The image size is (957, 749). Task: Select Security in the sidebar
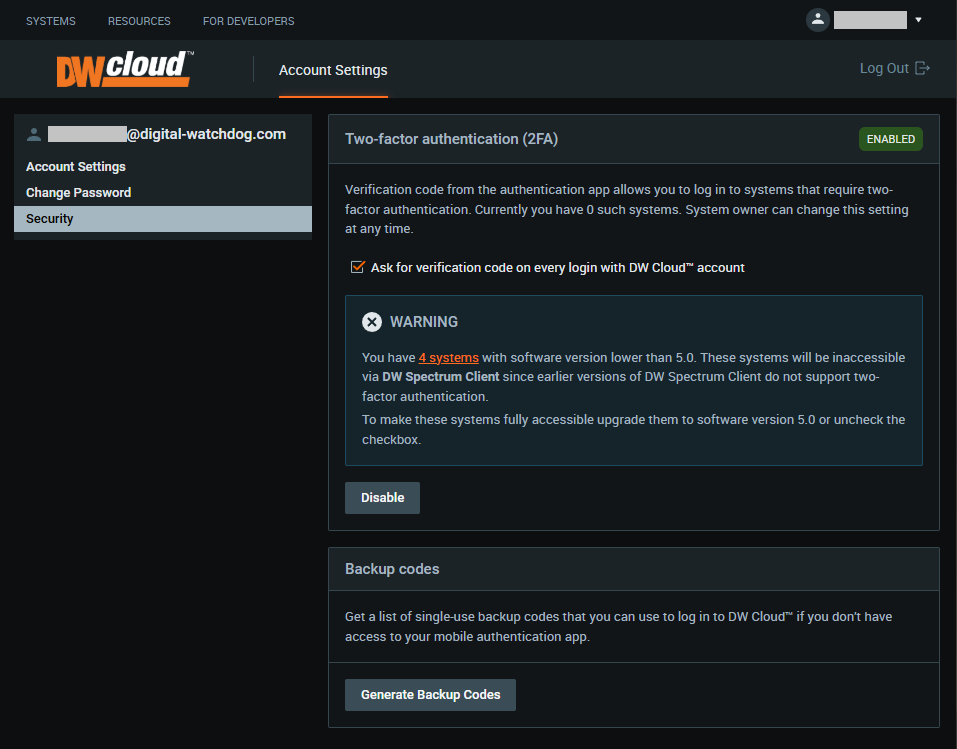[x=50, y=219]
